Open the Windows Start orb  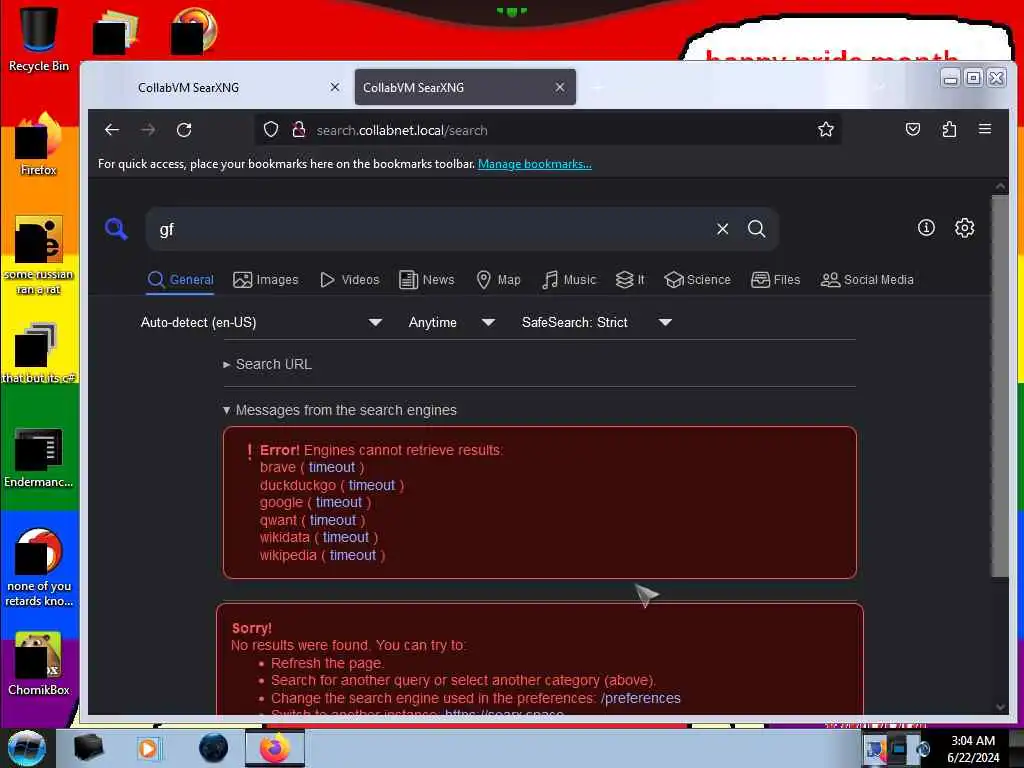(x=27, y=748)
